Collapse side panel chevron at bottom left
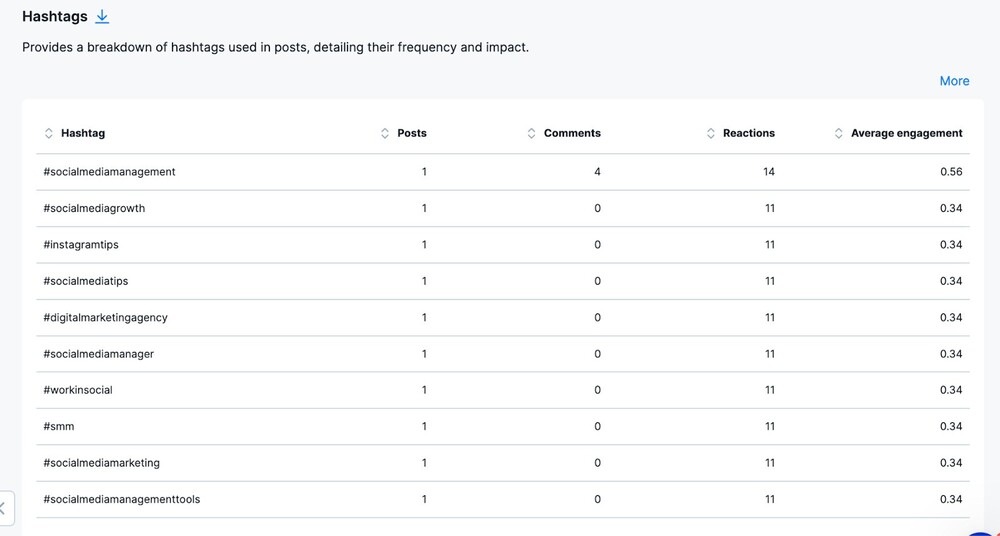This screenshot has width=1000, height=536. tap(3, 509)
